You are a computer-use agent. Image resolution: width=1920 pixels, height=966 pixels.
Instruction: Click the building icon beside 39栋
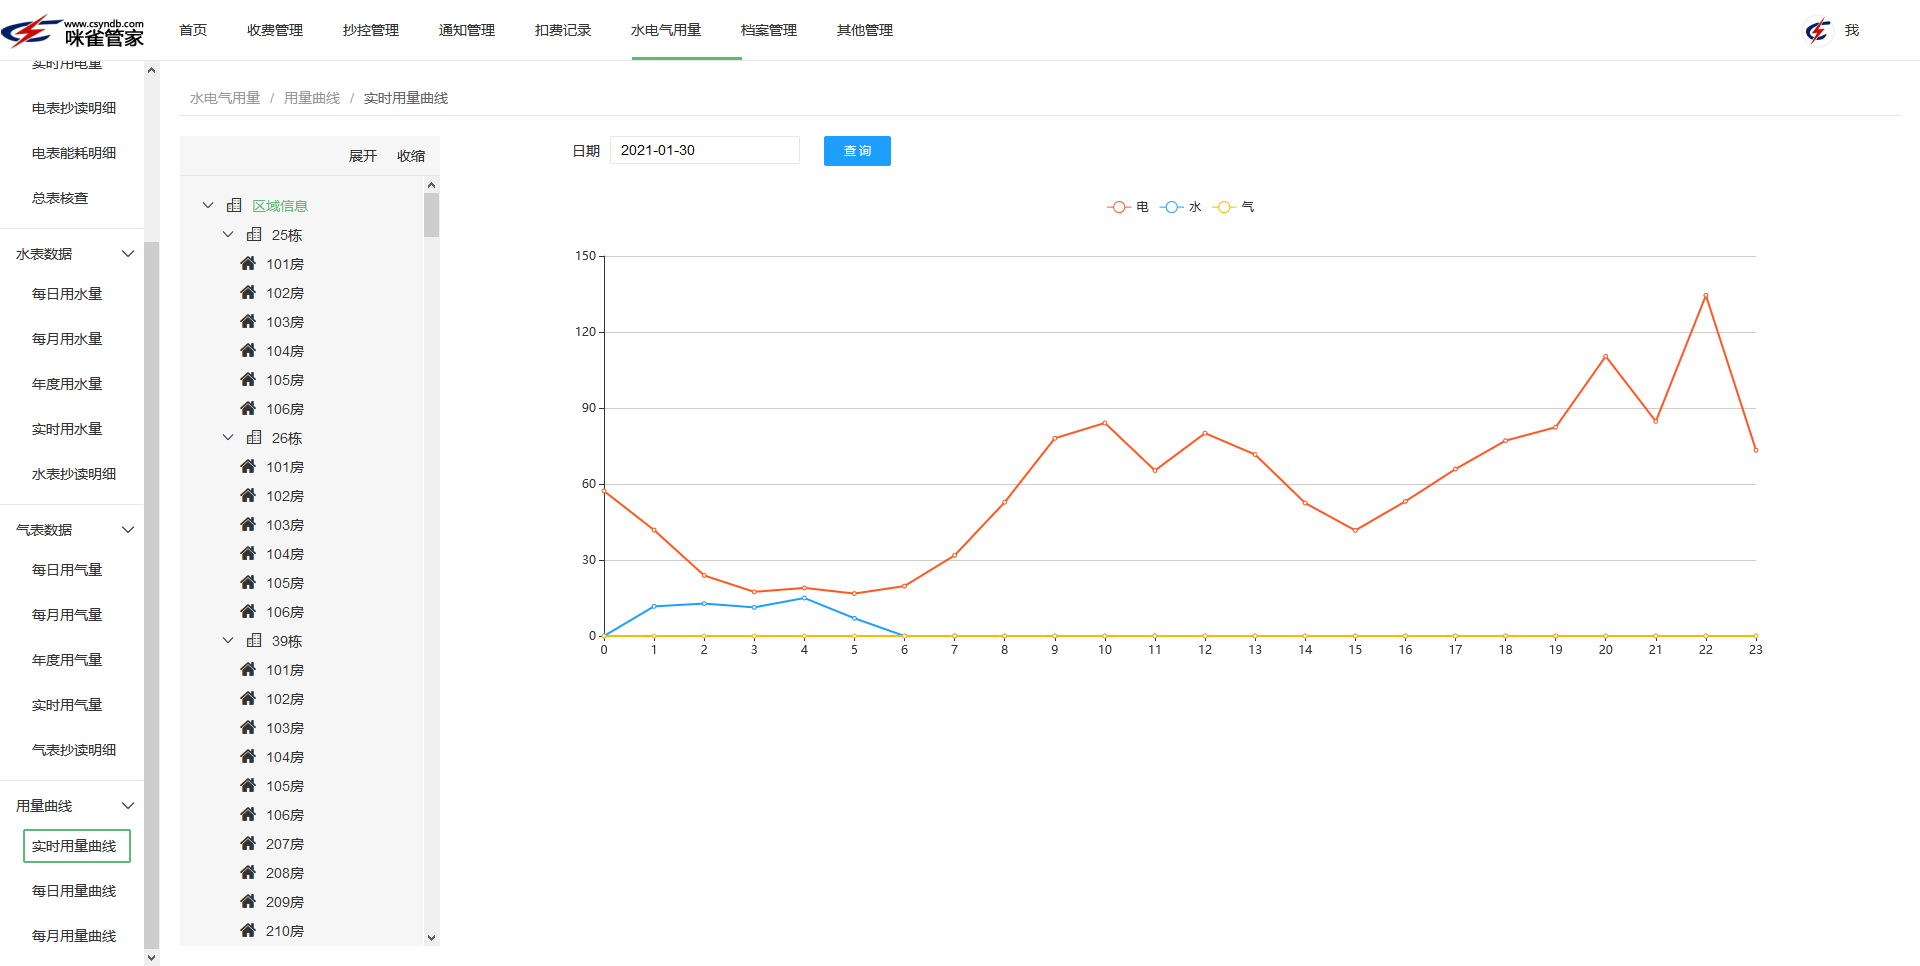click(254, 640)
